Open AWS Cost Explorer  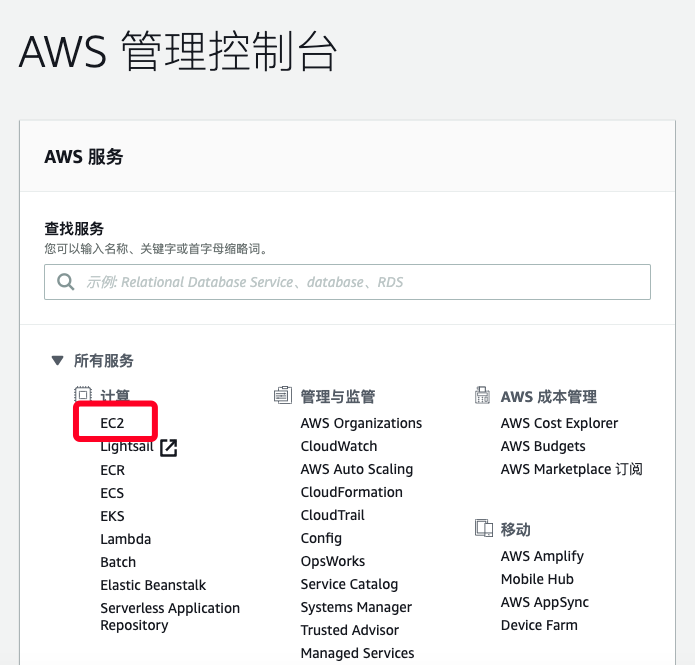pyautogui.click(x=559, y=423)
